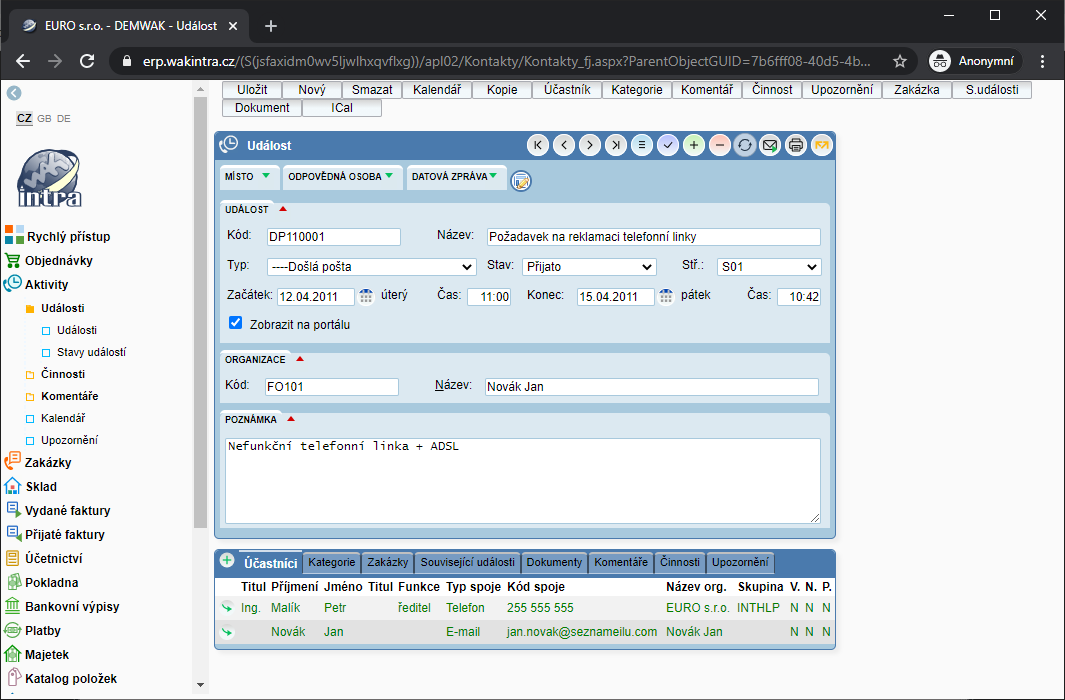1065x700 pixels.
Task: Open the Typ dropdown showing Došlá pošta
Action: point(371,267)
